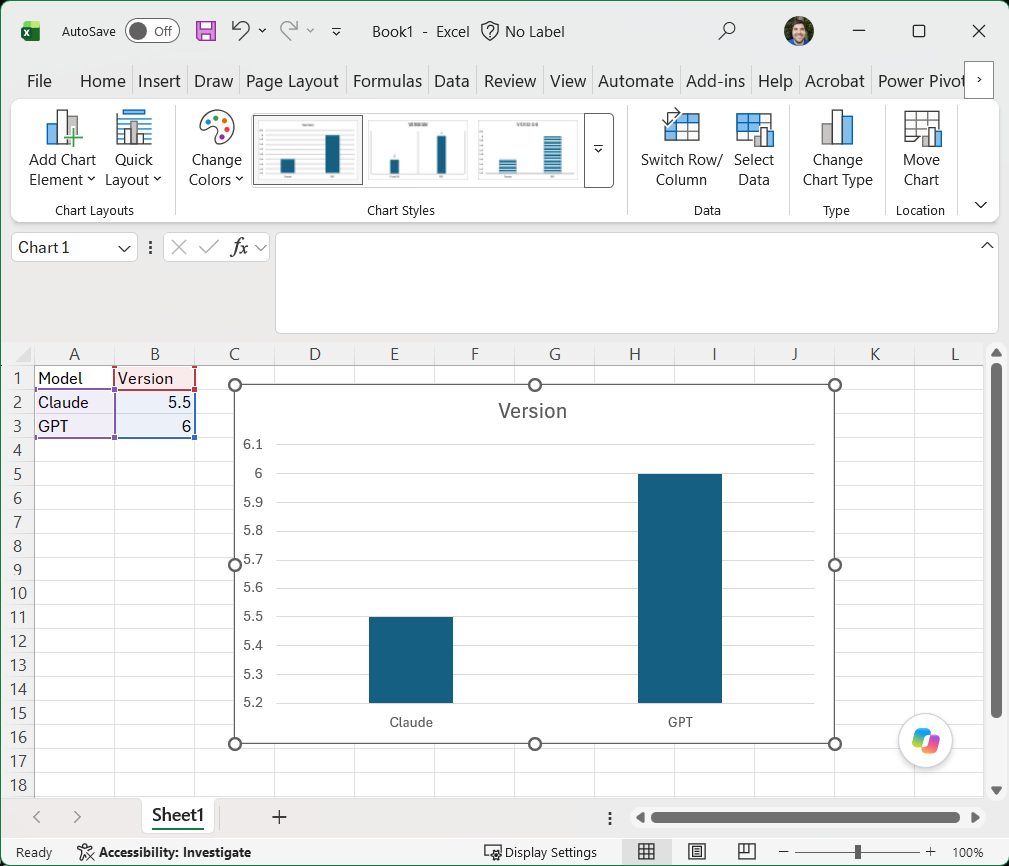
Task: Click Switch Row/Column
Action: pyautogui.click(x=681, y=149)
